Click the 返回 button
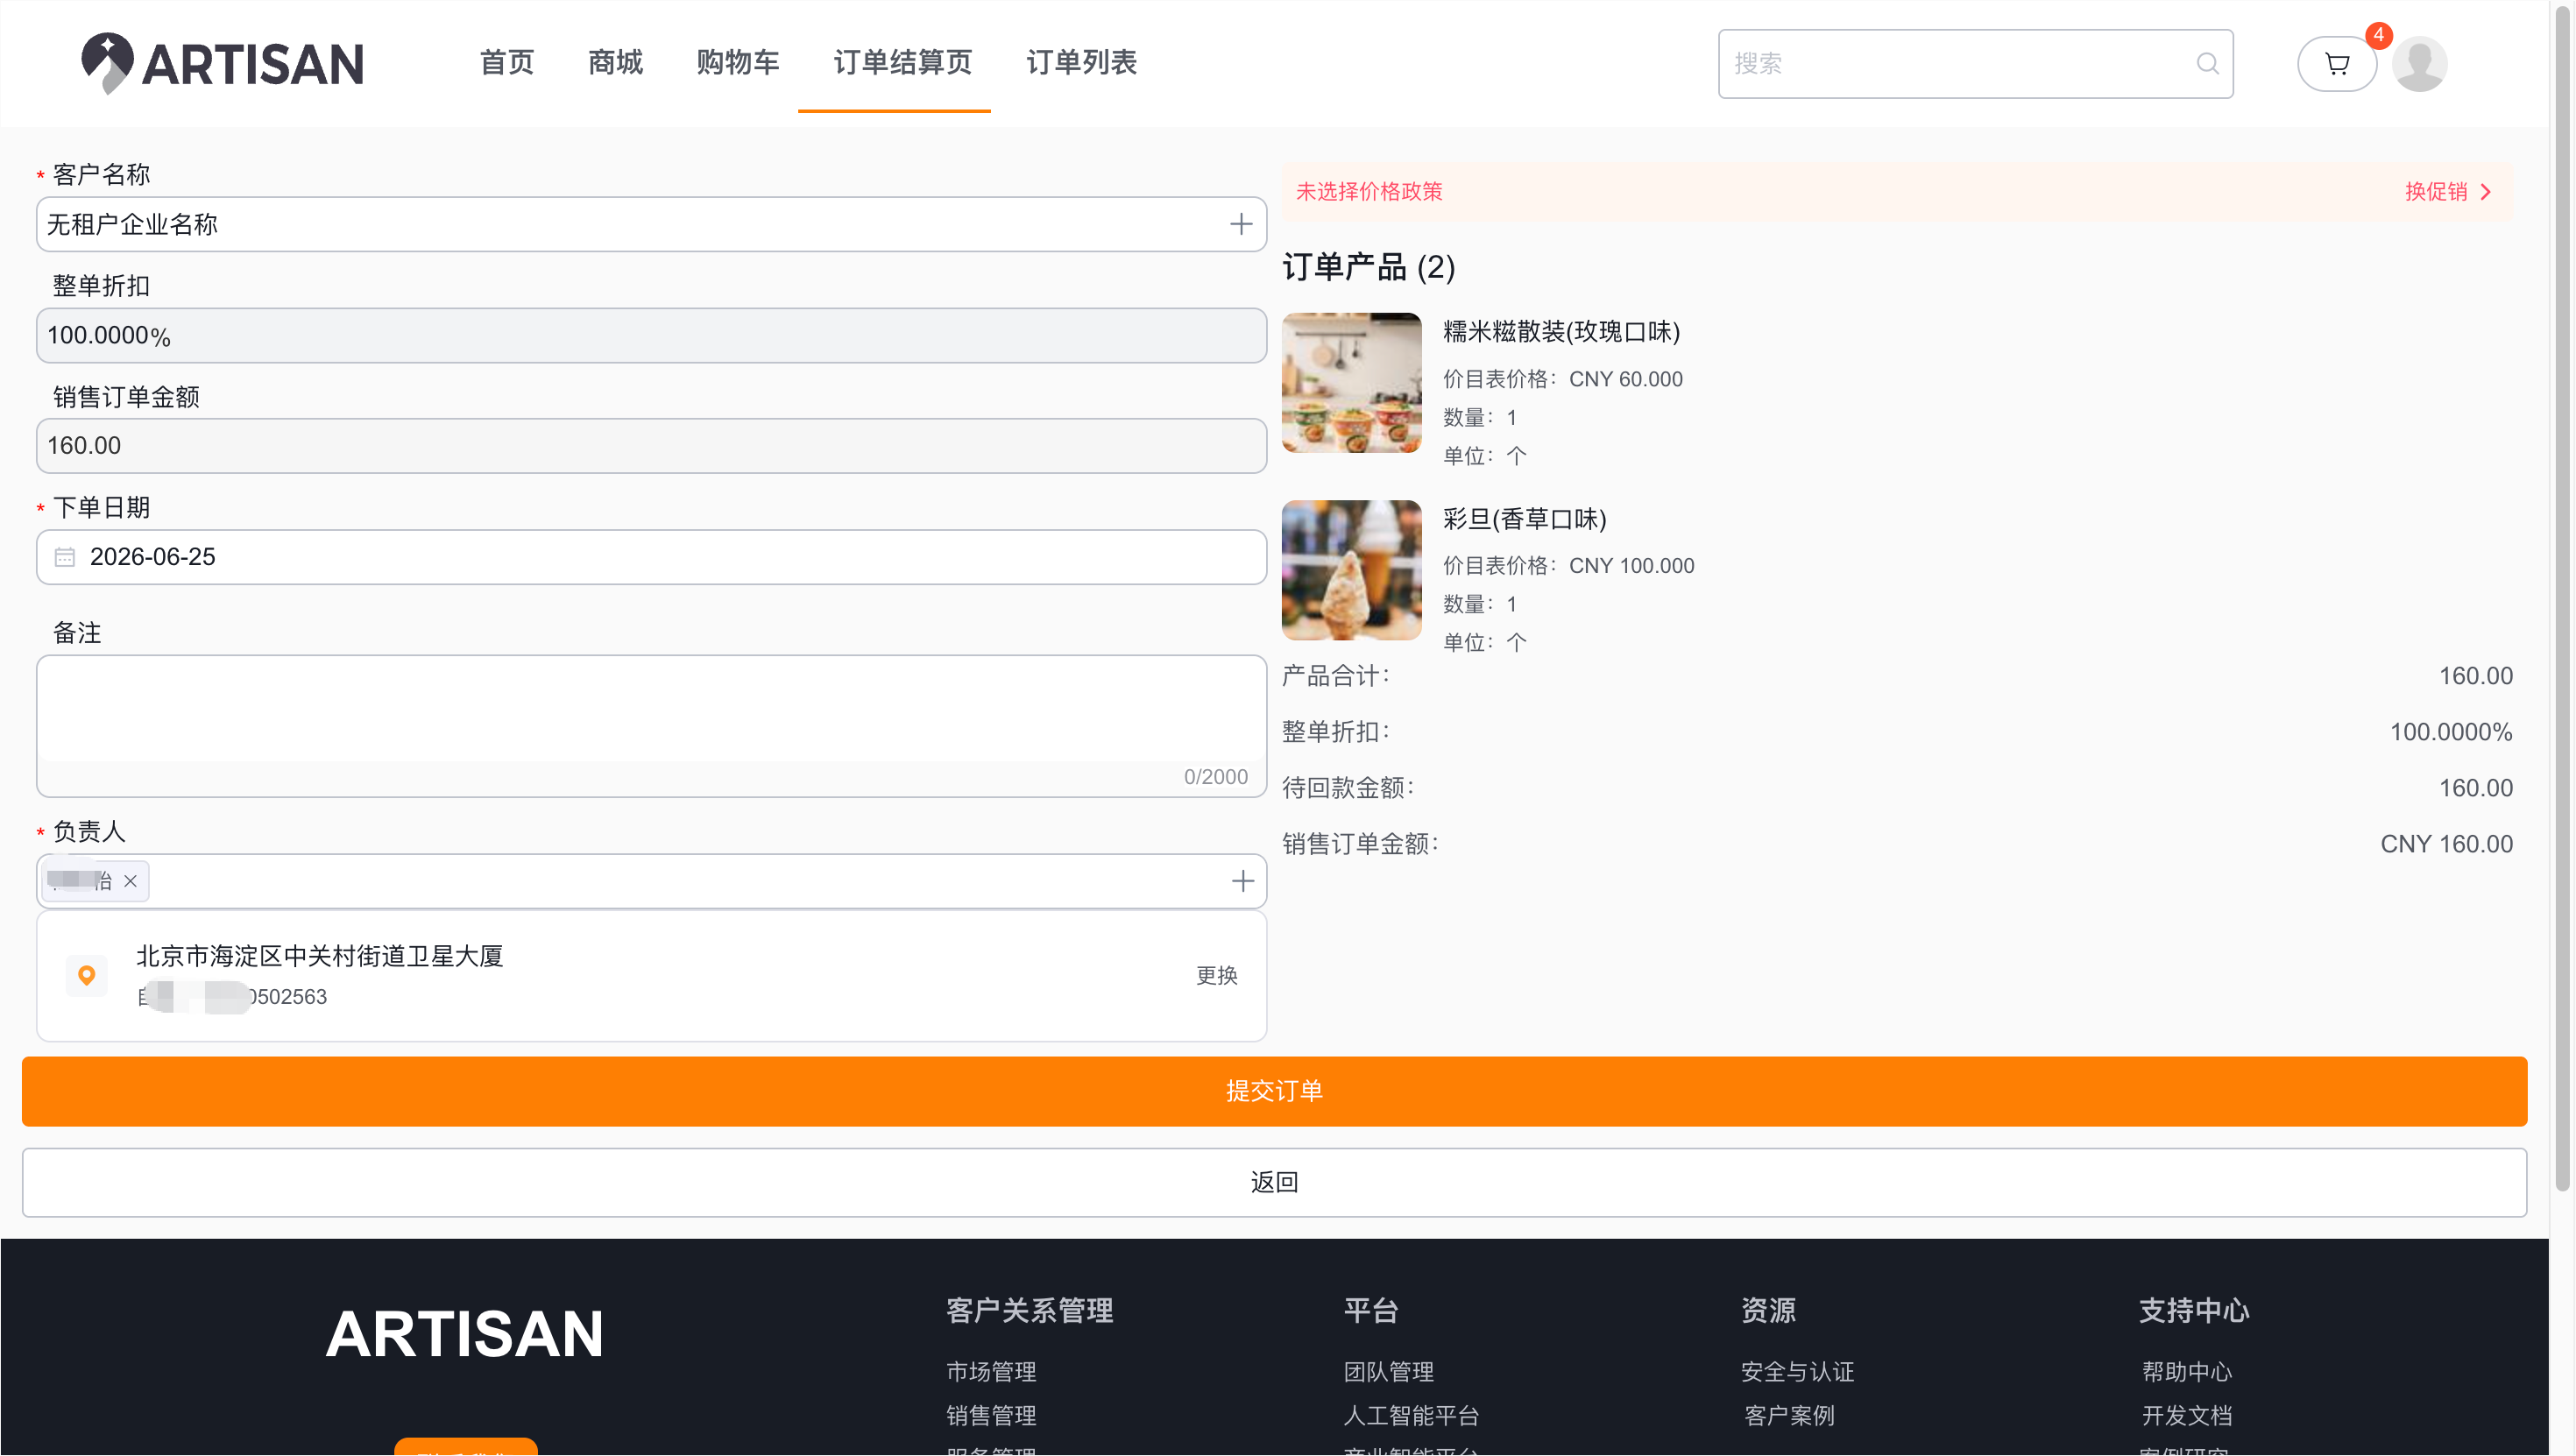The image size is (2576, 1456). (x=1274, y=1182)
